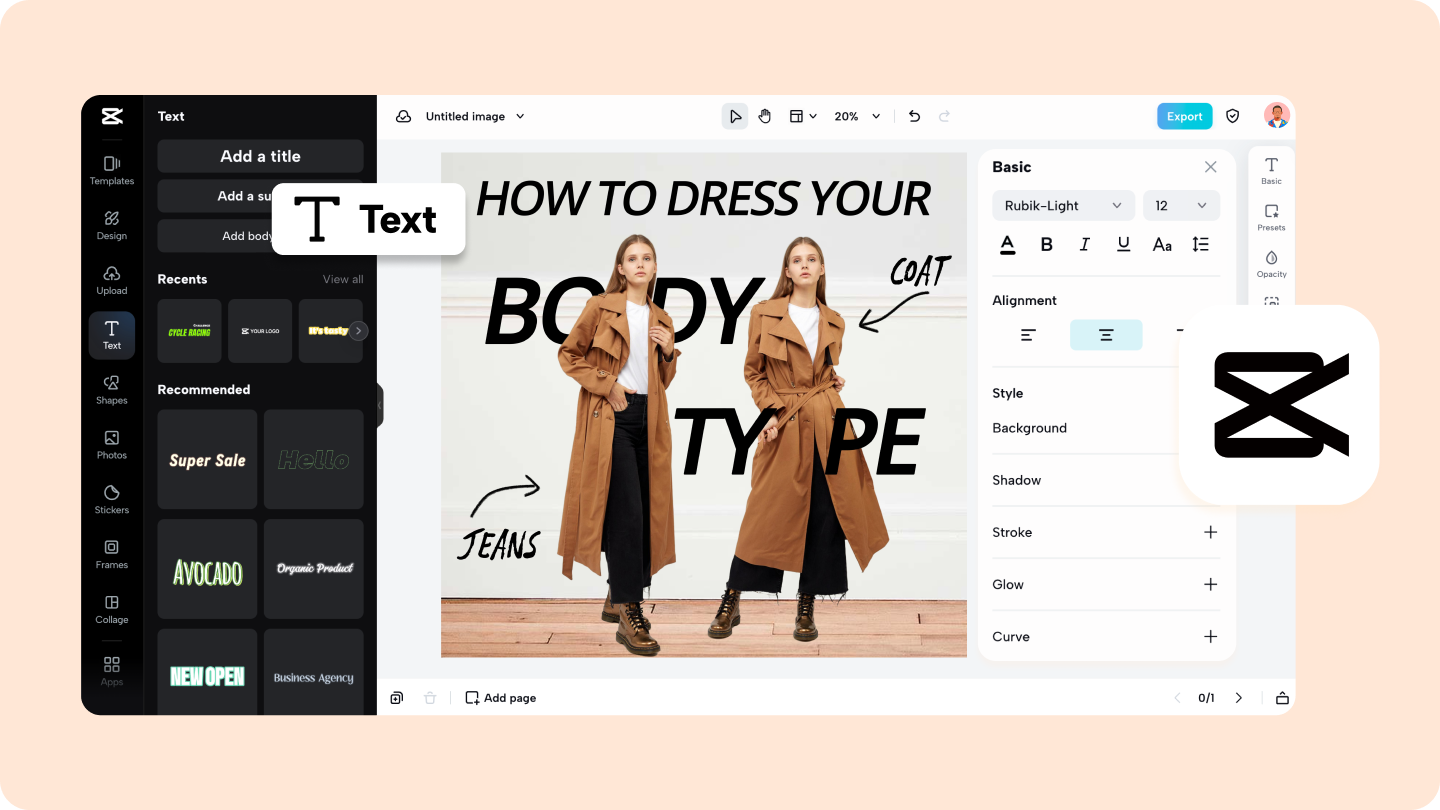Open the Untitled image title menu

click(x=475, y=116)
